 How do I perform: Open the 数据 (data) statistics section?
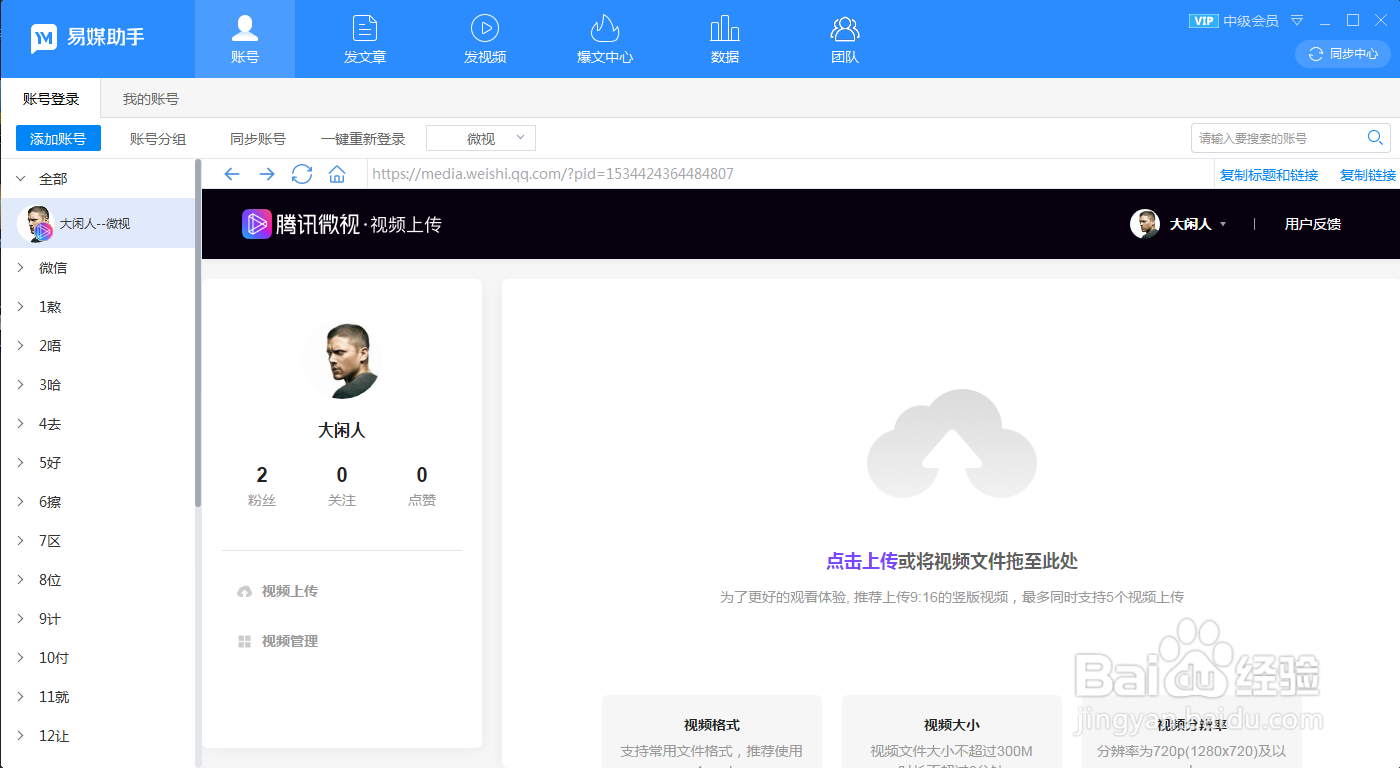click(724, 38)
